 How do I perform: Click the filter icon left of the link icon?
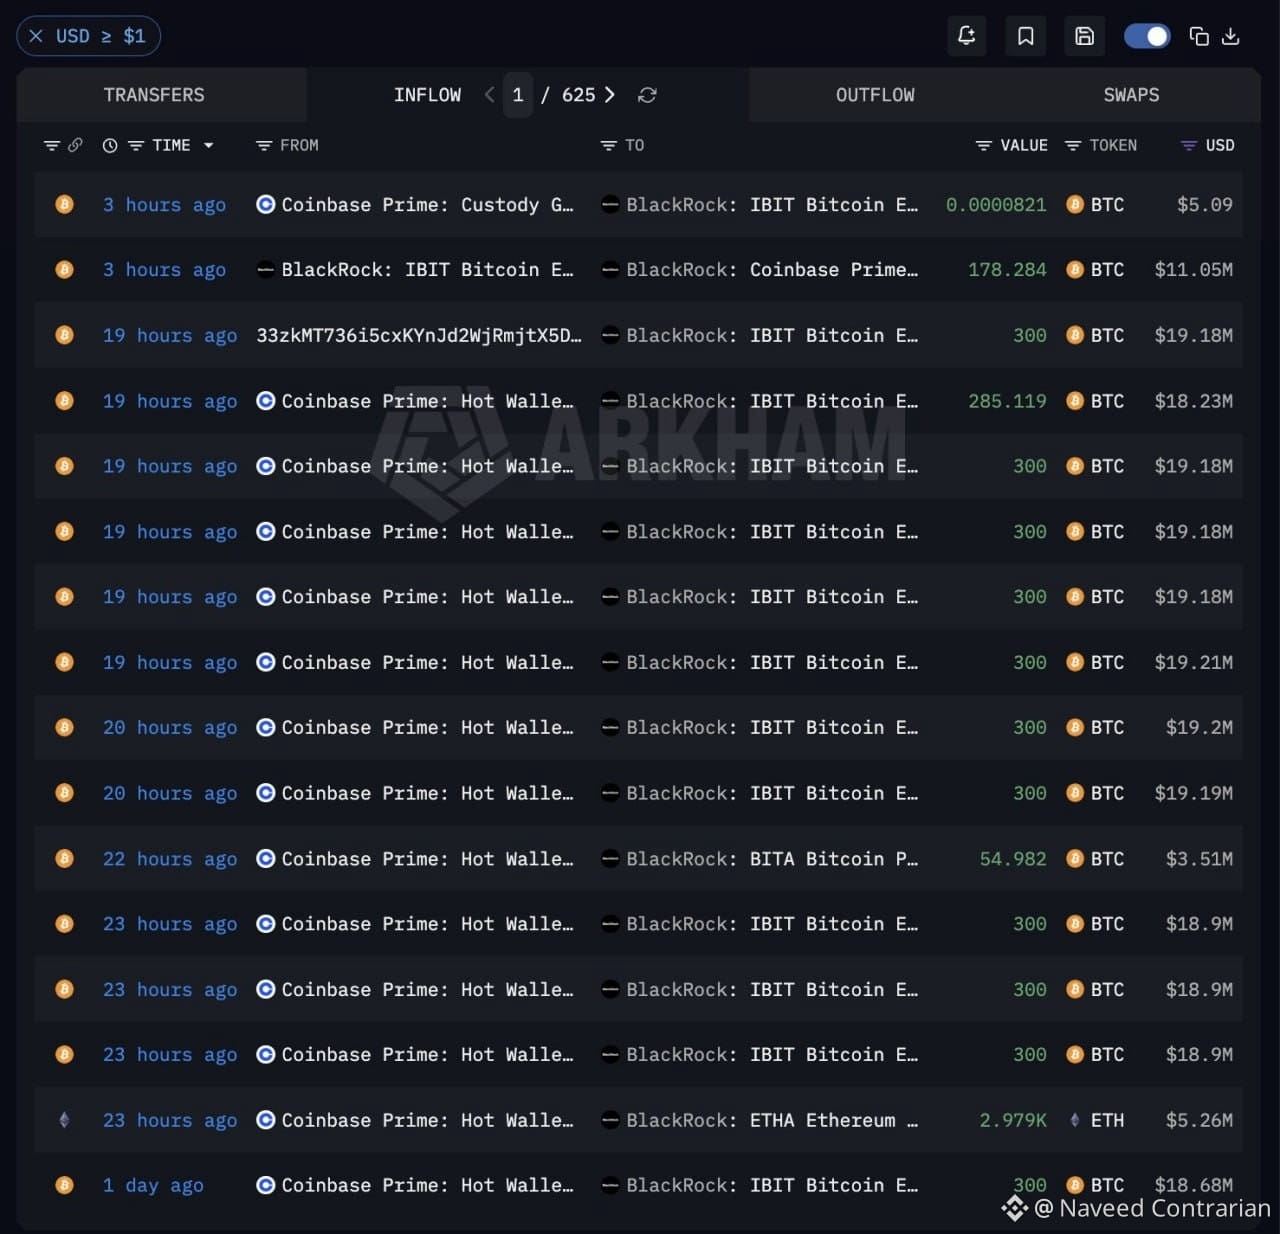52,145
